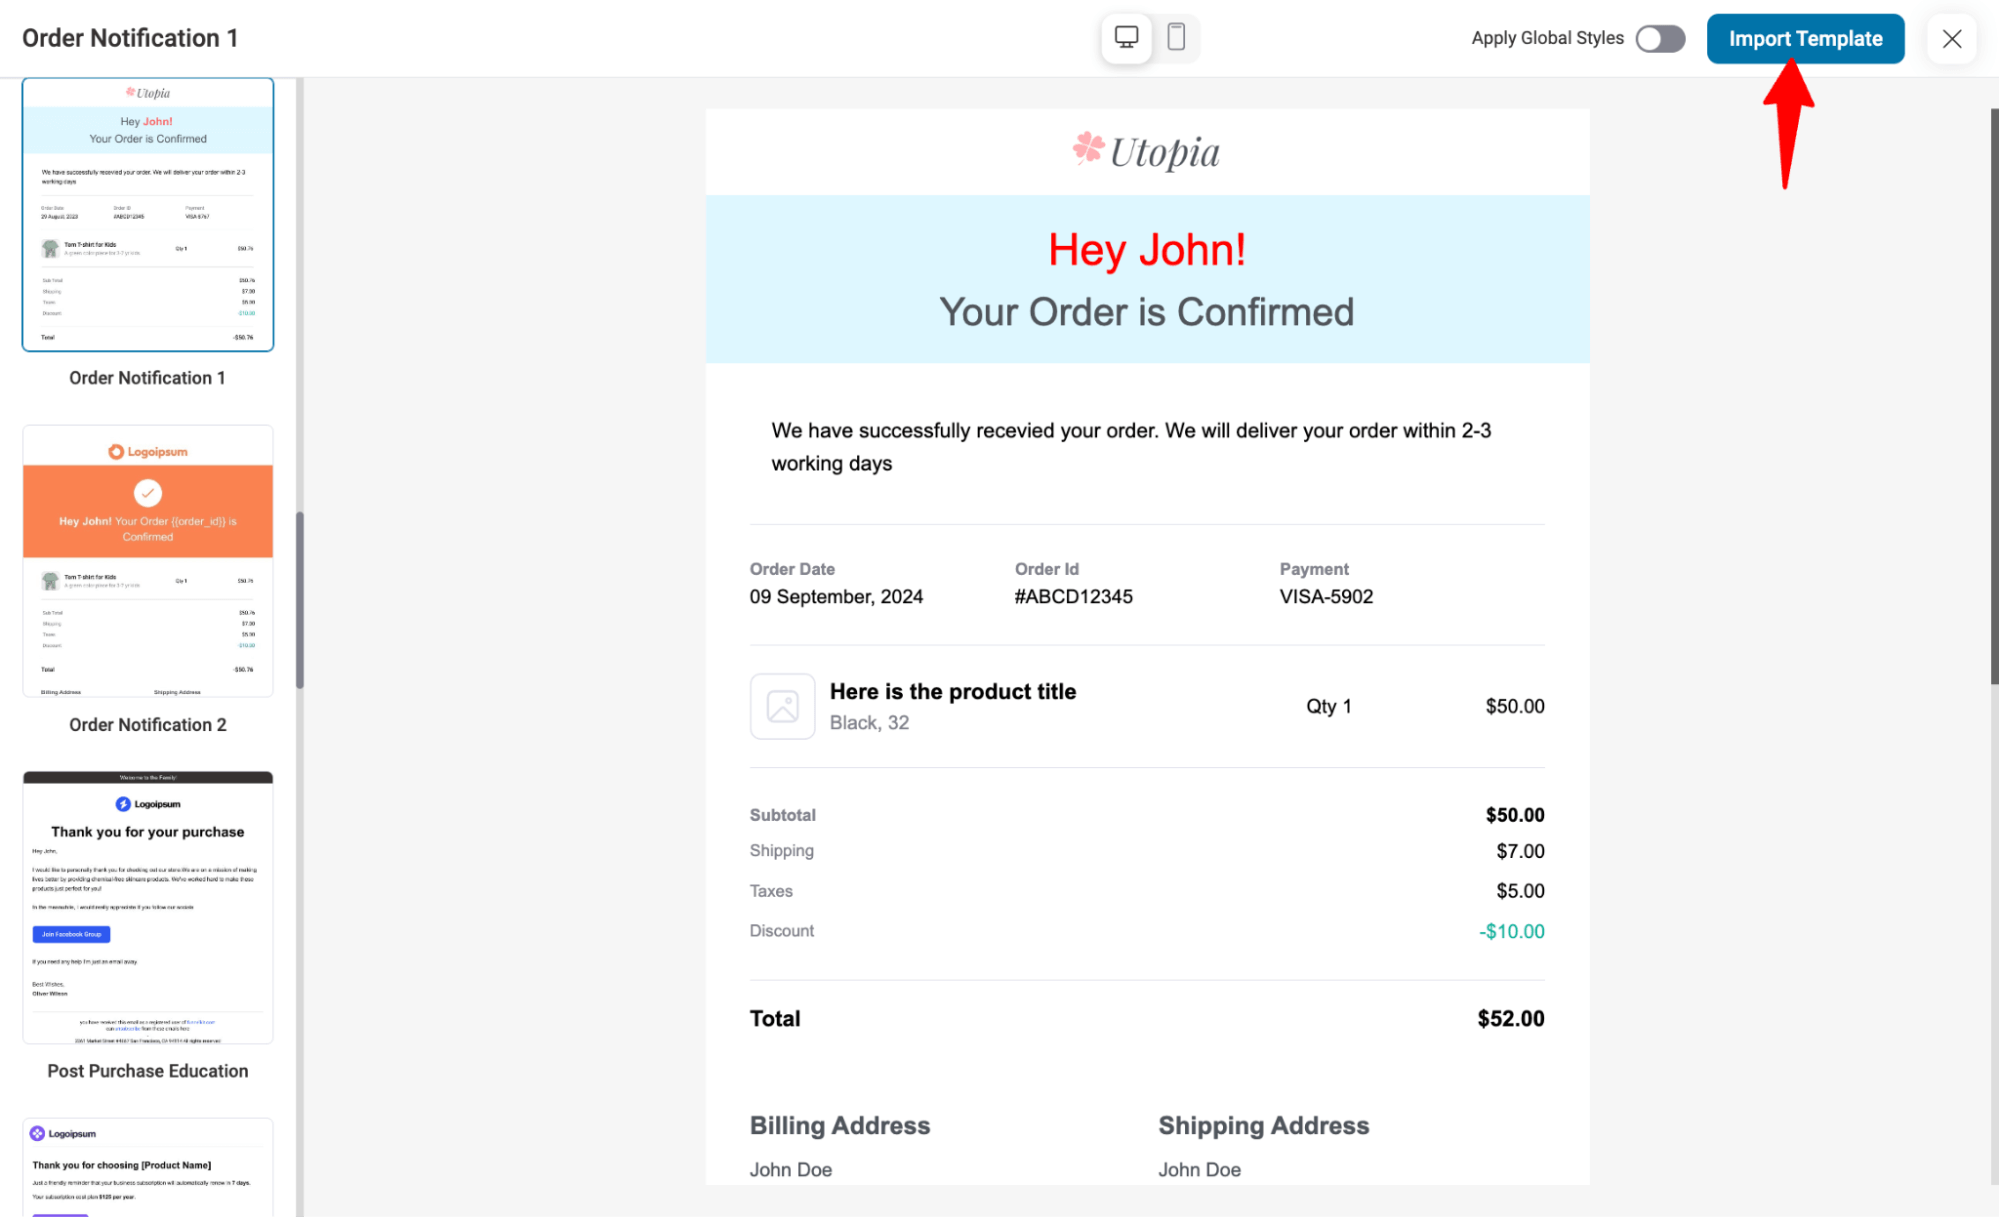This screenshot has height=1218, width=1999.
Task: Select Order Notification 1 thumbnail
Action: [148, 214]
